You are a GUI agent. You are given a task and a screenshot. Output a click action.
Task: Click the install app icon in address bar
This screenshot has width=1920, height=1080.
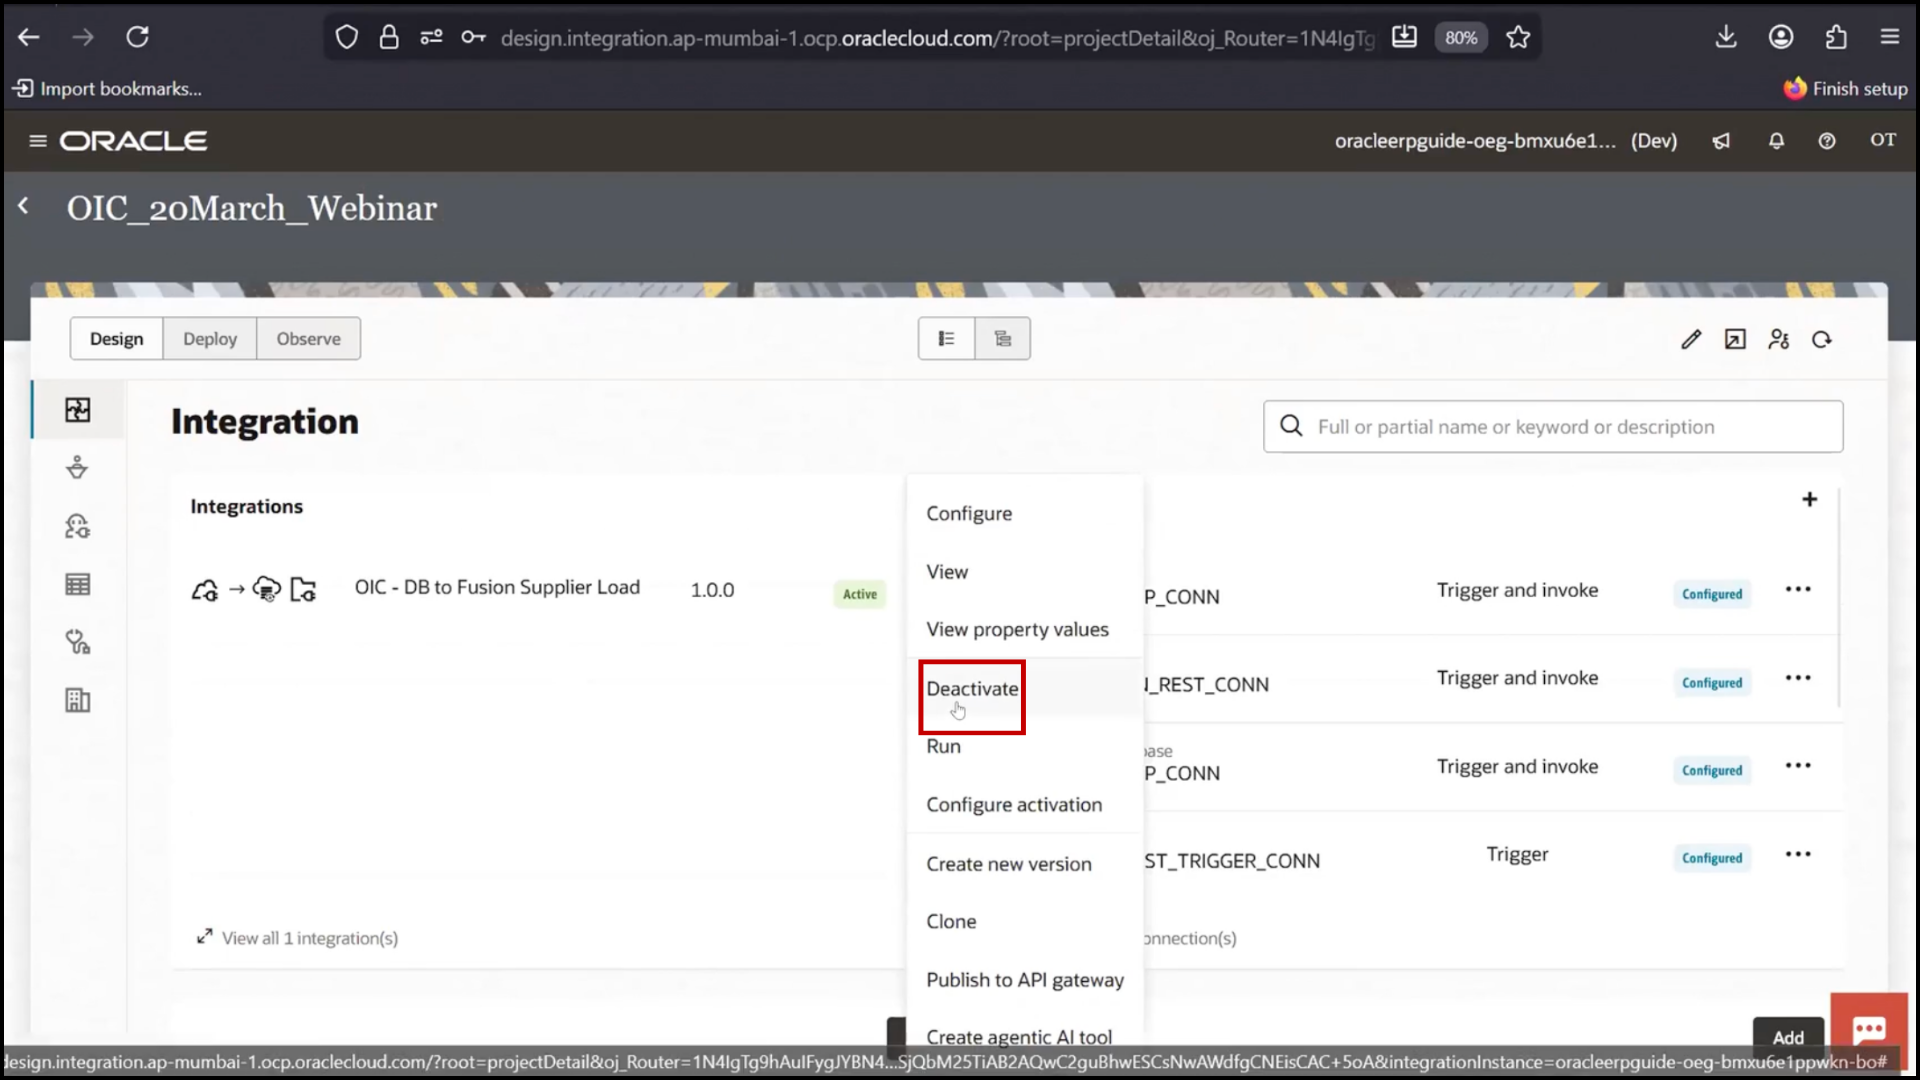coord(1404,38)
